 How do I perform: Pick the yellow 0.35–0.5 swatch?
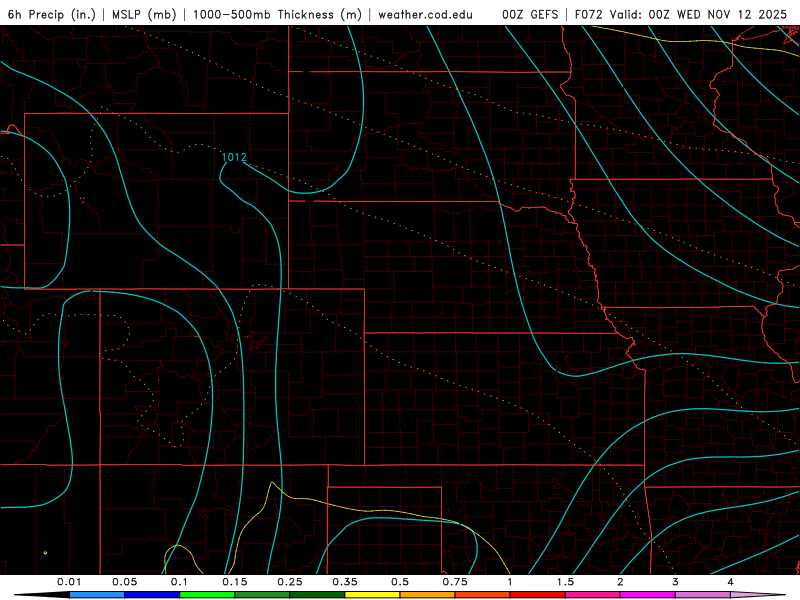pyautogui.click(x=372, y=595)
